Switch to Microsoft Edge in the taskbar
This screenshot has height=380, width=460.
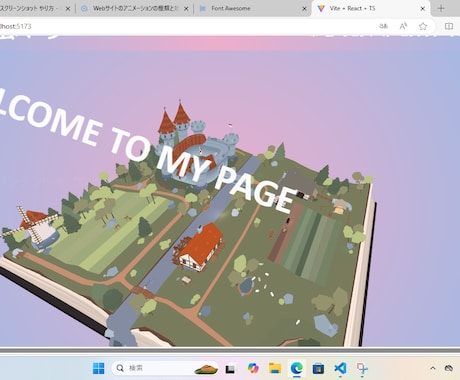pos(296,368)
